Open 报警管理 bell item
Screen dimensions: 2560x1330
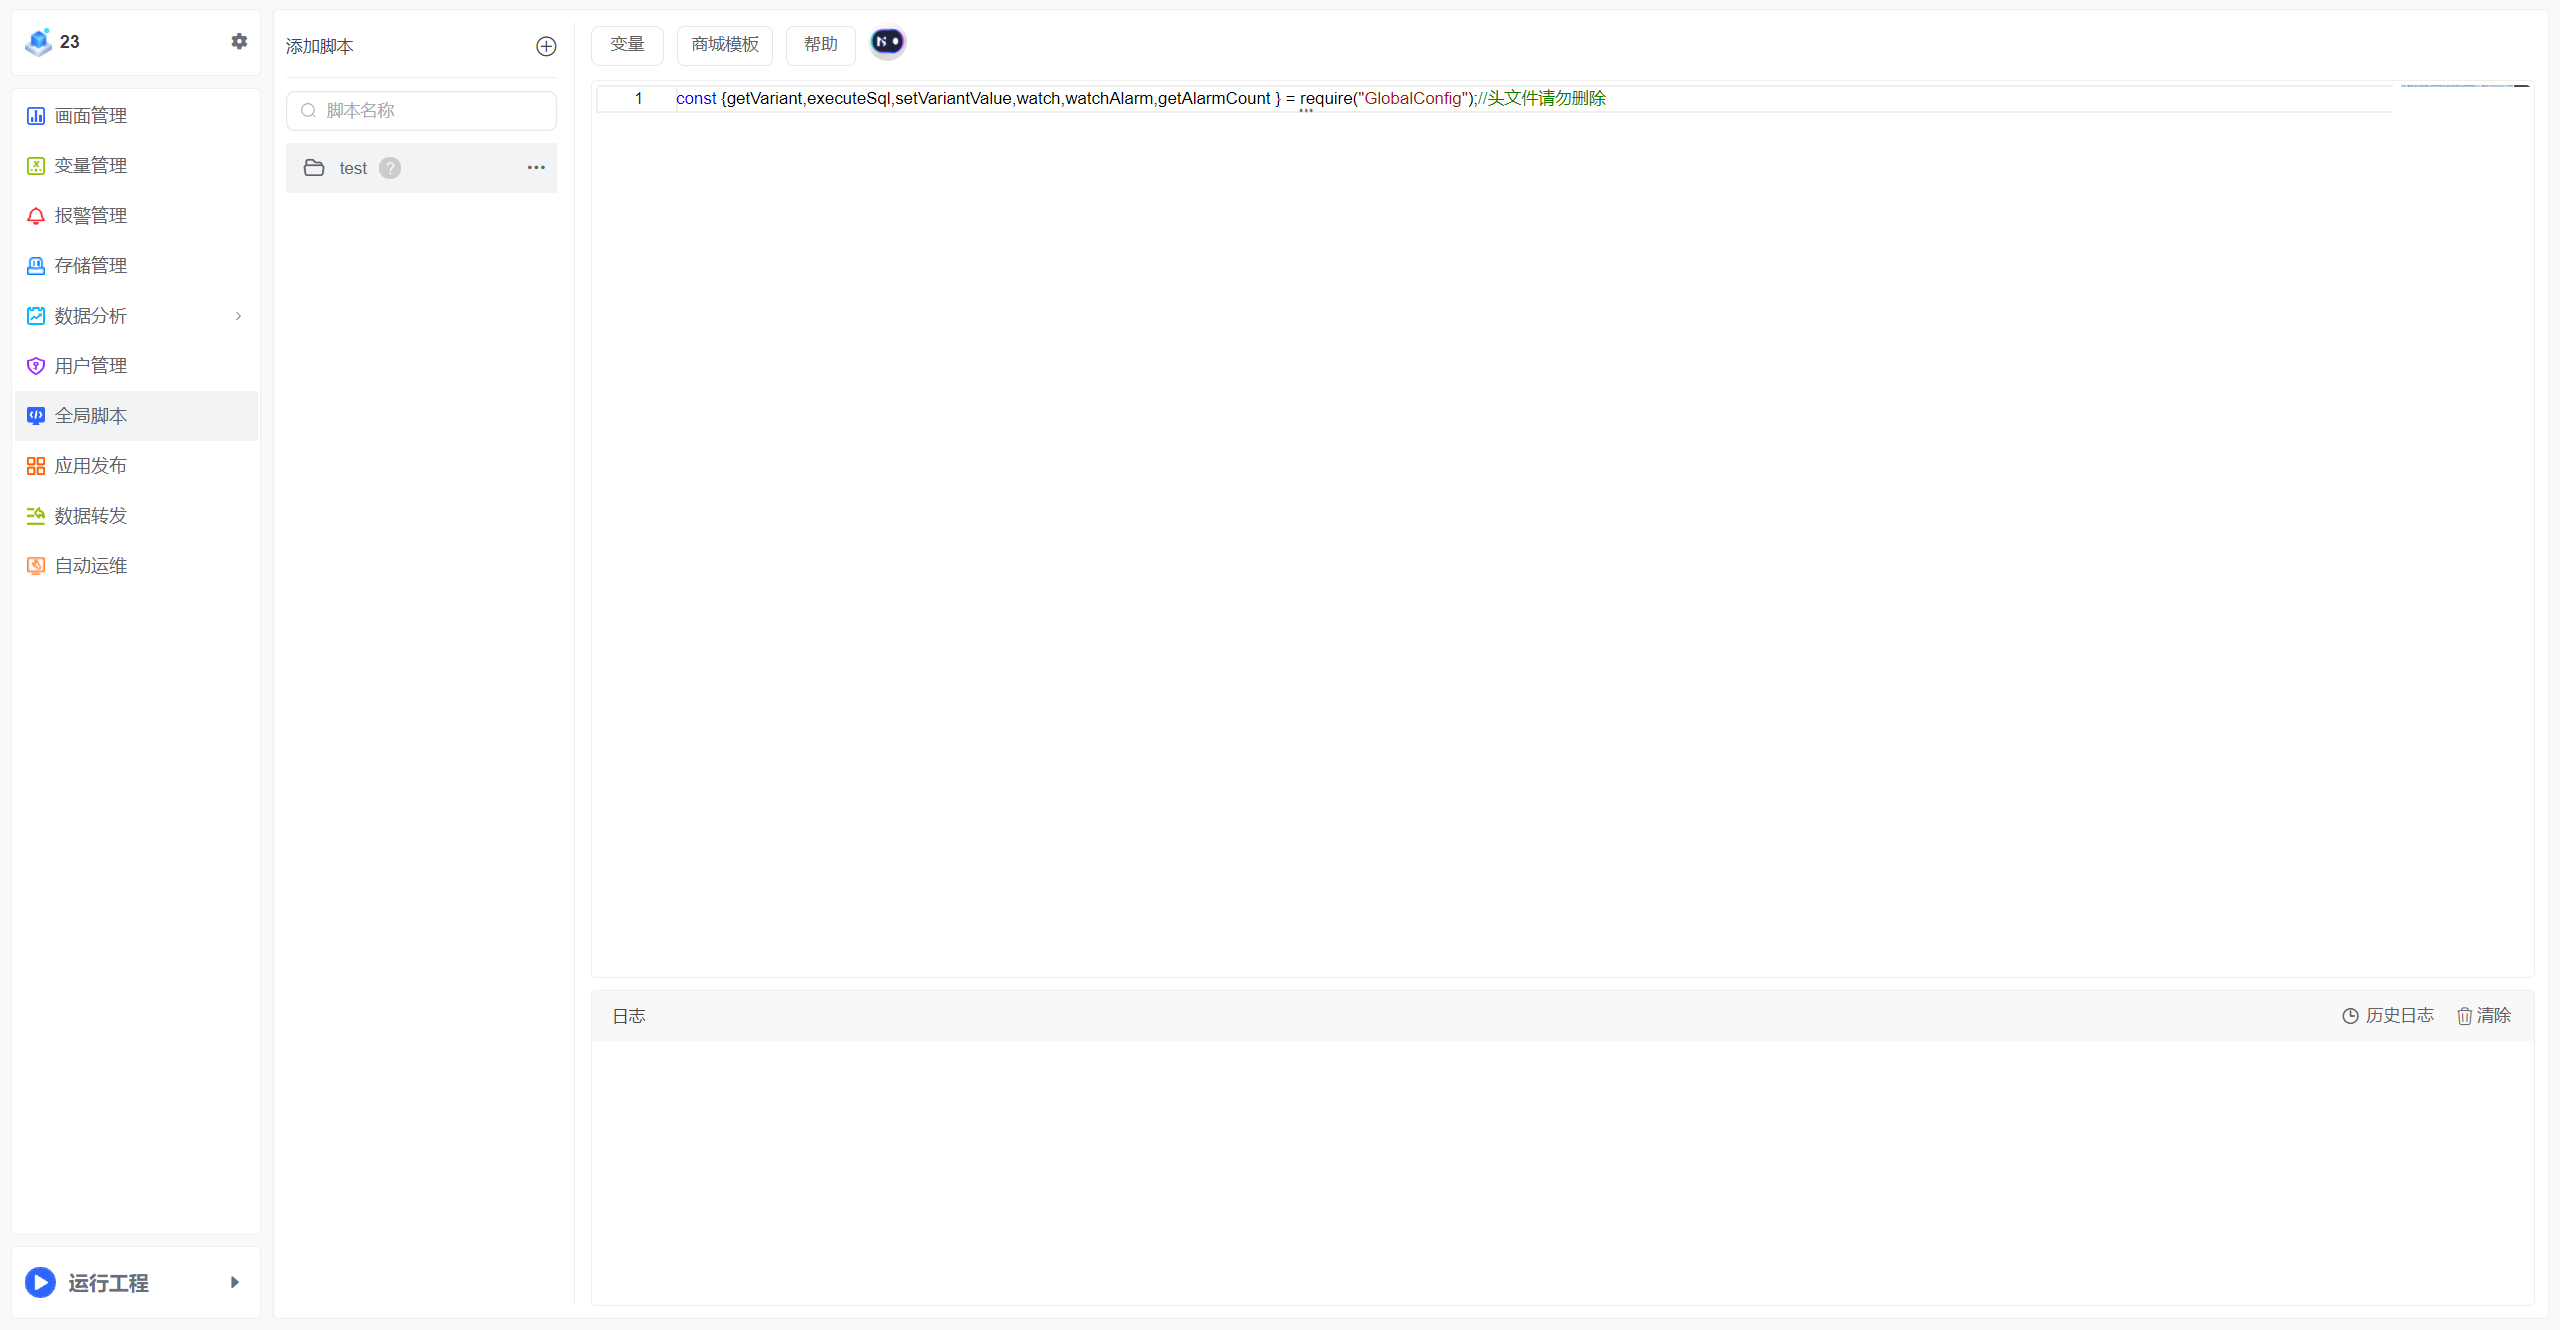91,216
